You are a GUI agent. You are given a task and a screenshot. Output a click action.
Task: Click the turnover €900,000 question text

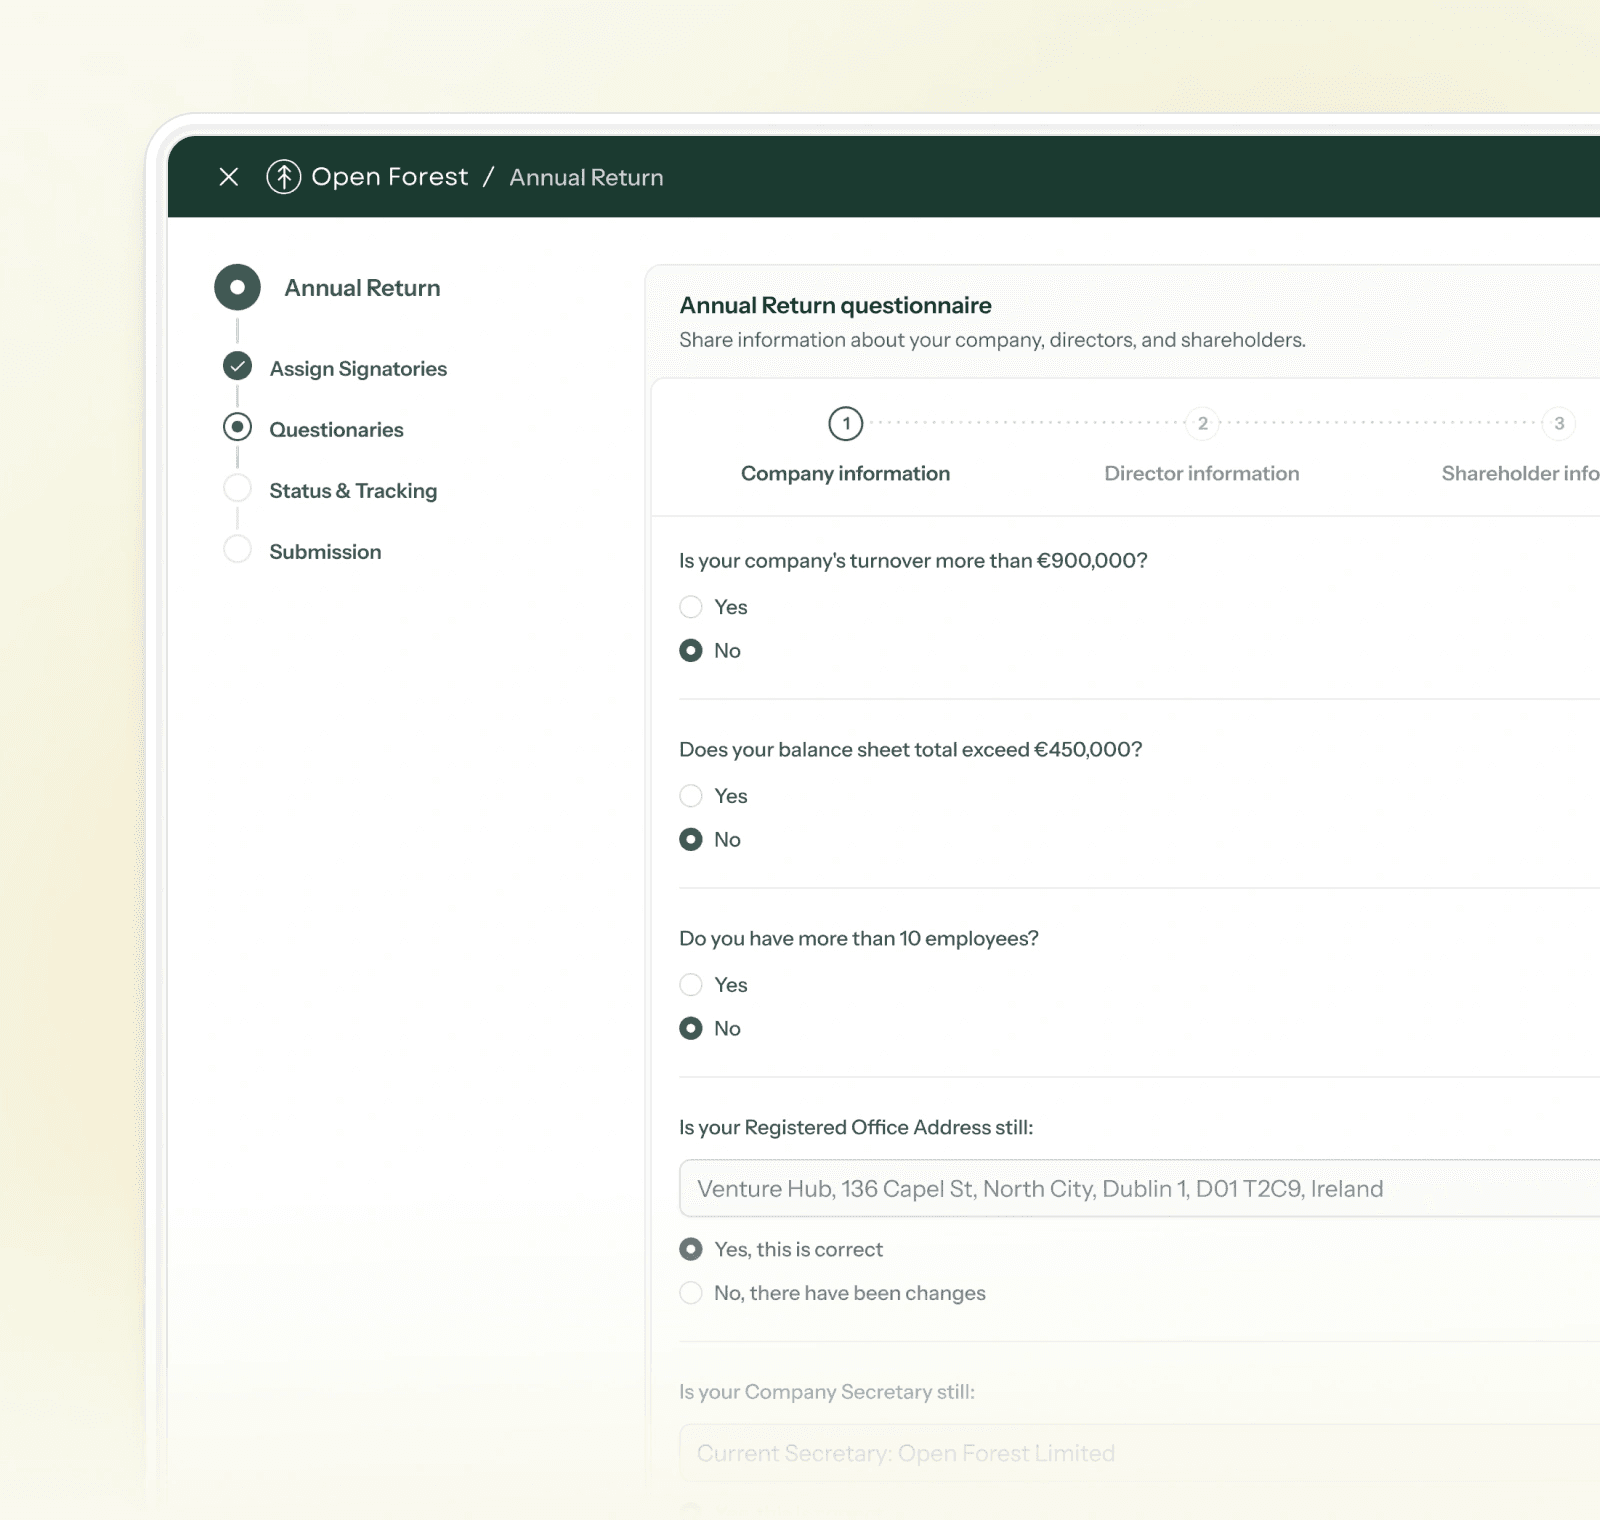point(913,561)
